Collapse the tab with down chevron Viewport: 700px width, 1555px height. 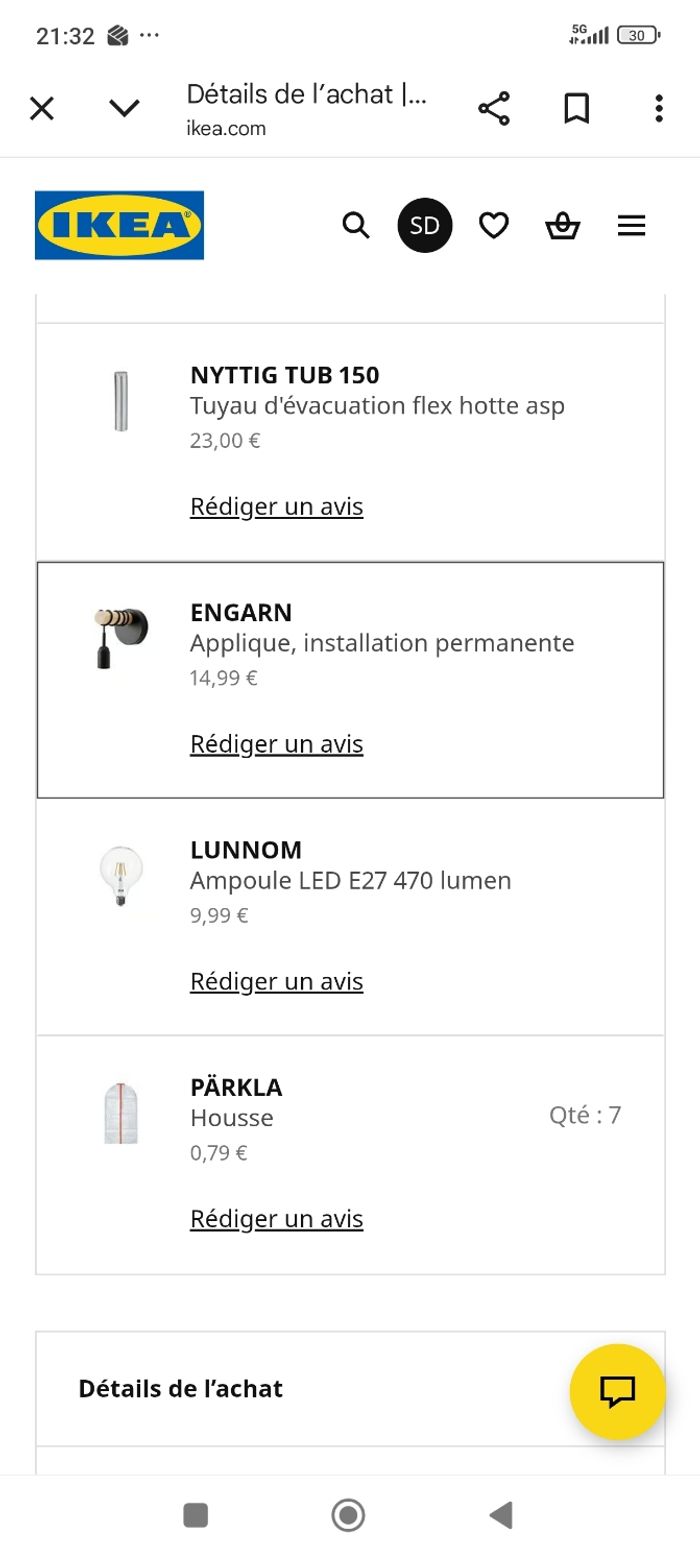click(x=124, y=108)
